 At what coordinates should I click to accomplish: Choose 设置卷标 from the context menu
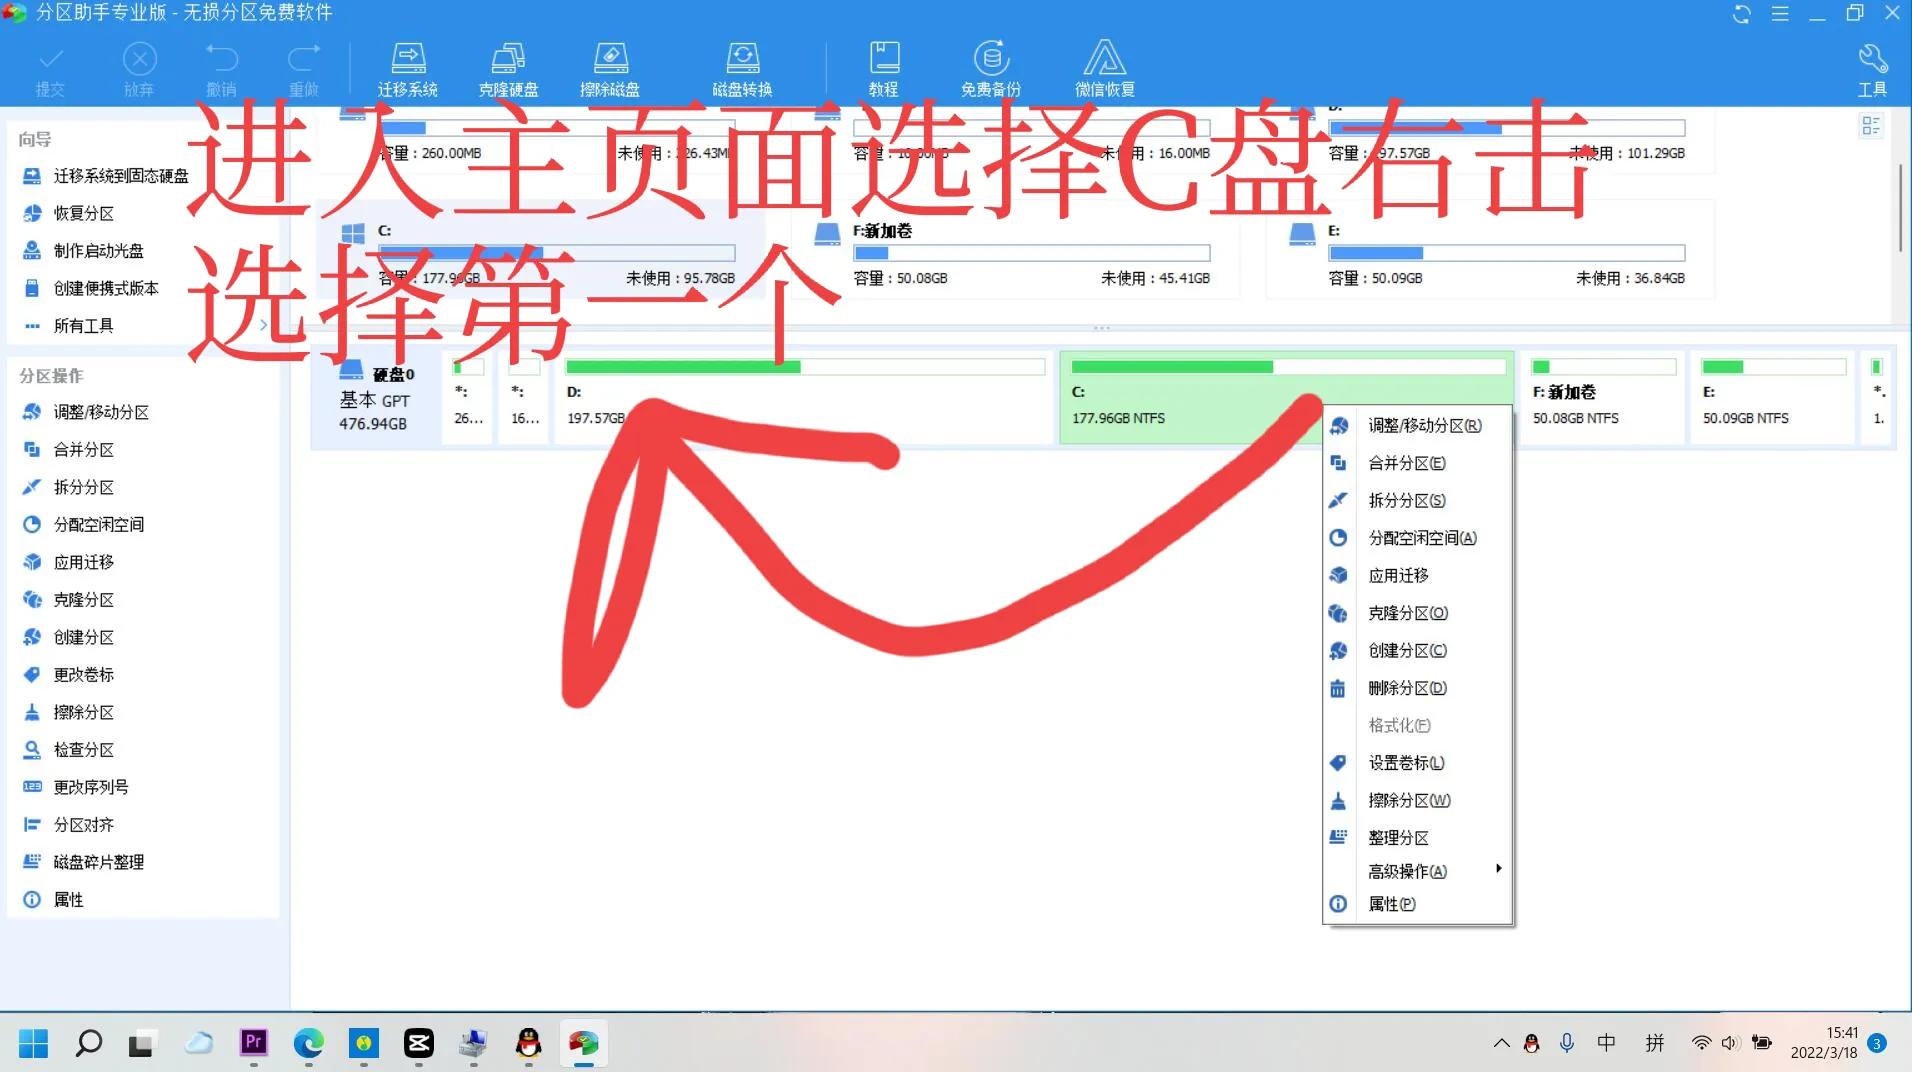[x=1403, y=762]
